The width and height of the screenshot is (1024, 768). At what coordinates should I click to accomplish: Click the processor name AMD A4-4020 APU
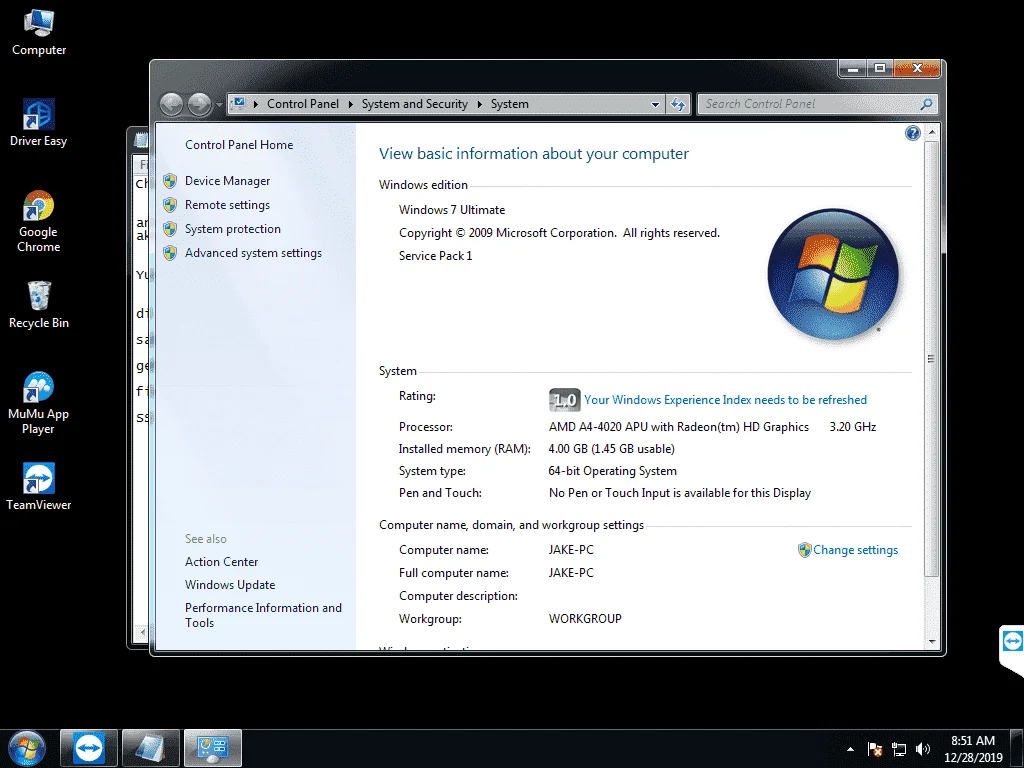click(x=679, y=427)
